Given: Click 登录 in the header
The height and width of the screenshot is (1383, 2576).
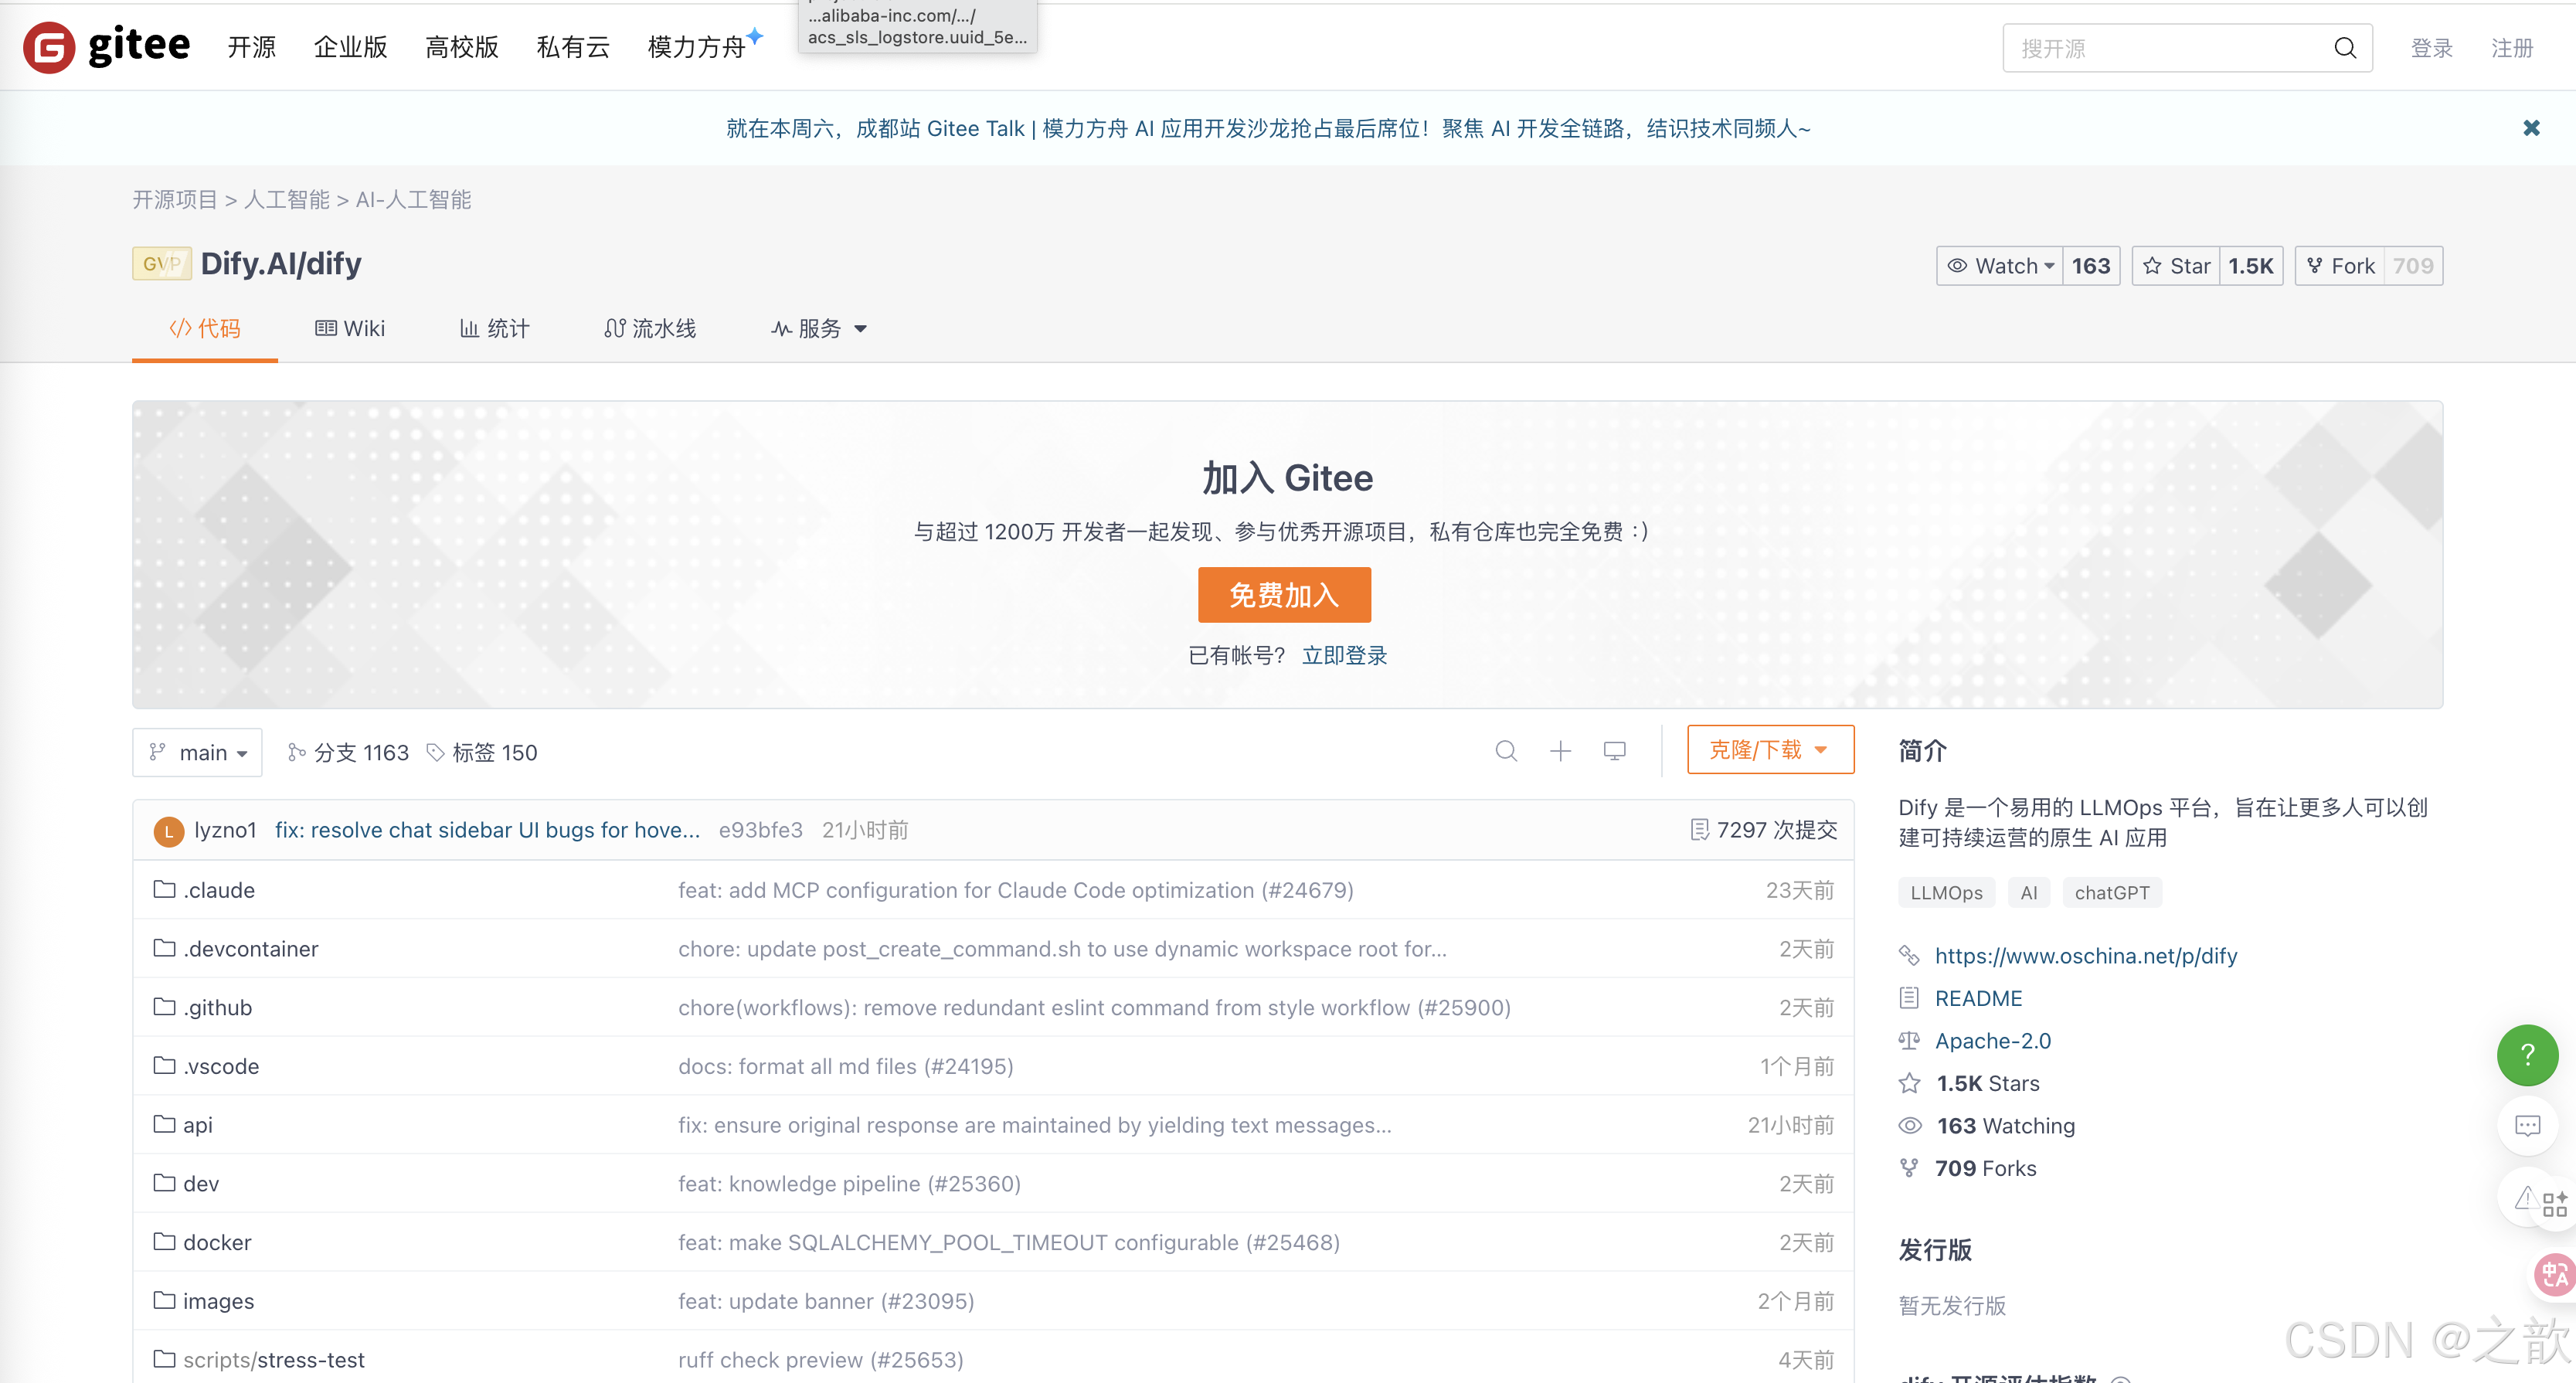Looking at the screenshot, I should coord(2431,48).
